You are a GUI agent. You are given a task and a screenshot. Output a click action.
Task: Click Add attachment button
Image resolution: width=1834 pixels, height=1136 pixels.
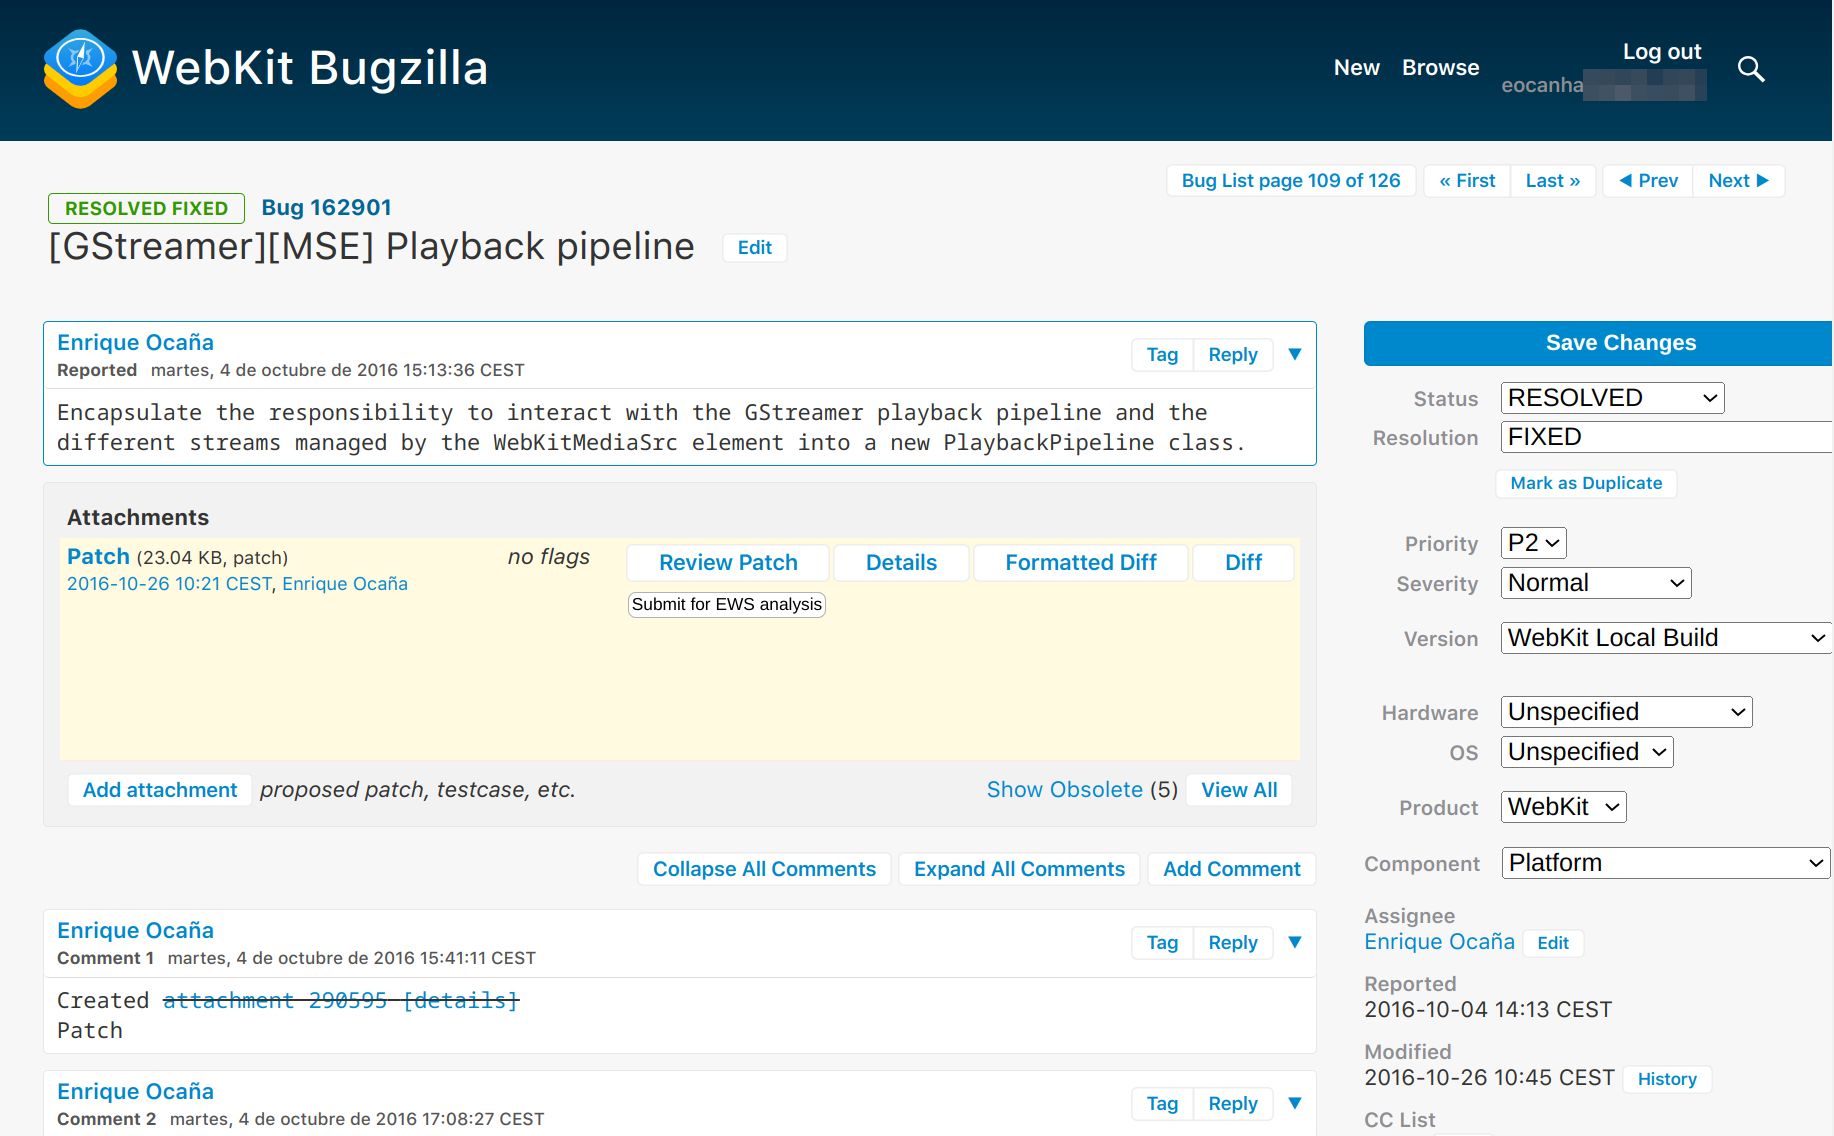point(160,790)
